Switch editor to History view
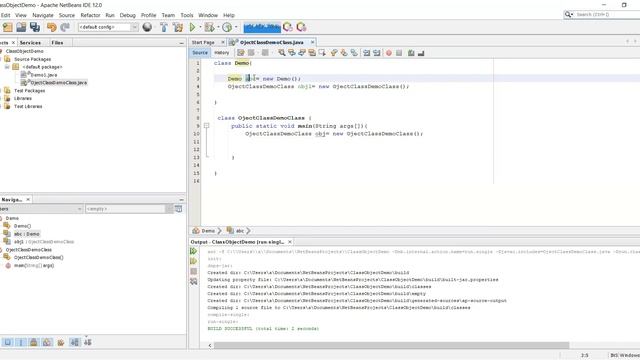Image resolution: width=640 pixels, height=360 pixels. click(222, 53)
